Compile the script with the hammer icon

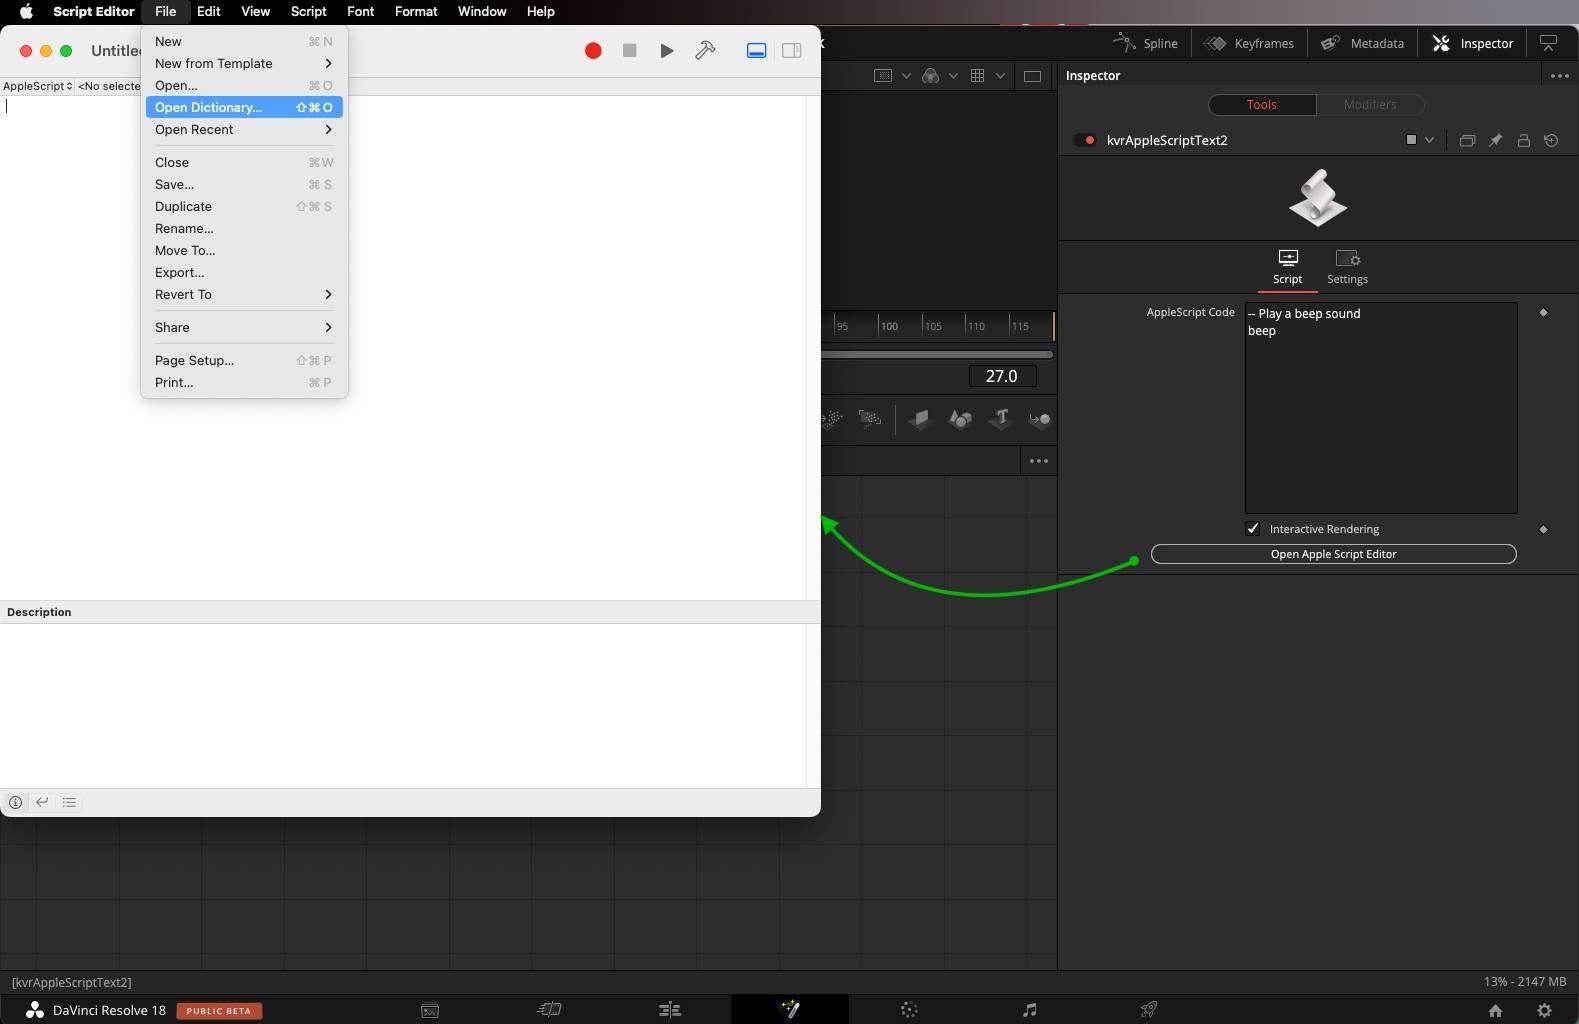(705, 50)
